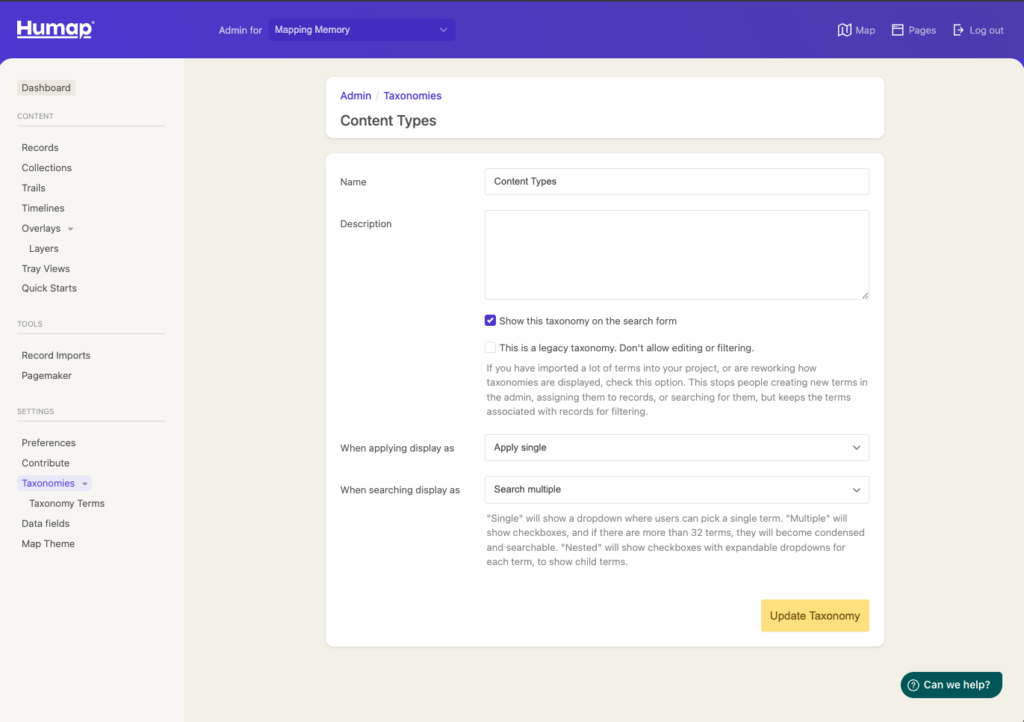Click the Log out icon
The width and height of the screenshot is (1024, 722).
pos(958,30)
